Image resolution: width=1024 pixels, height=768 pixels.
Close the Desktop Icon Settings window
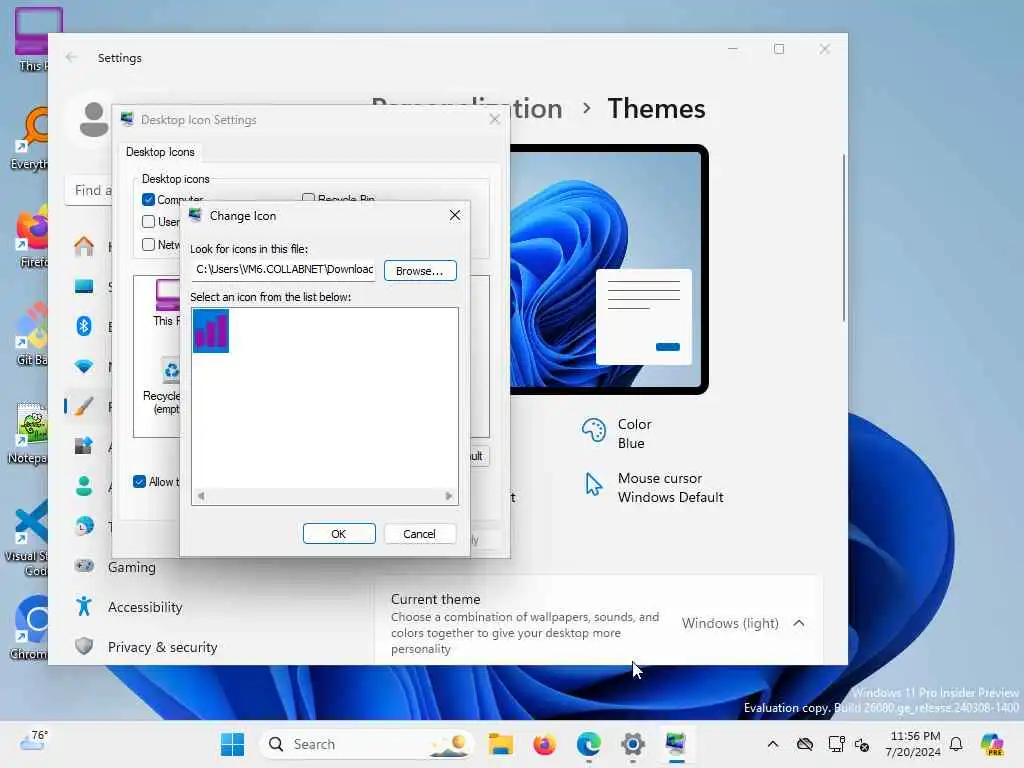tap(494, 119)
